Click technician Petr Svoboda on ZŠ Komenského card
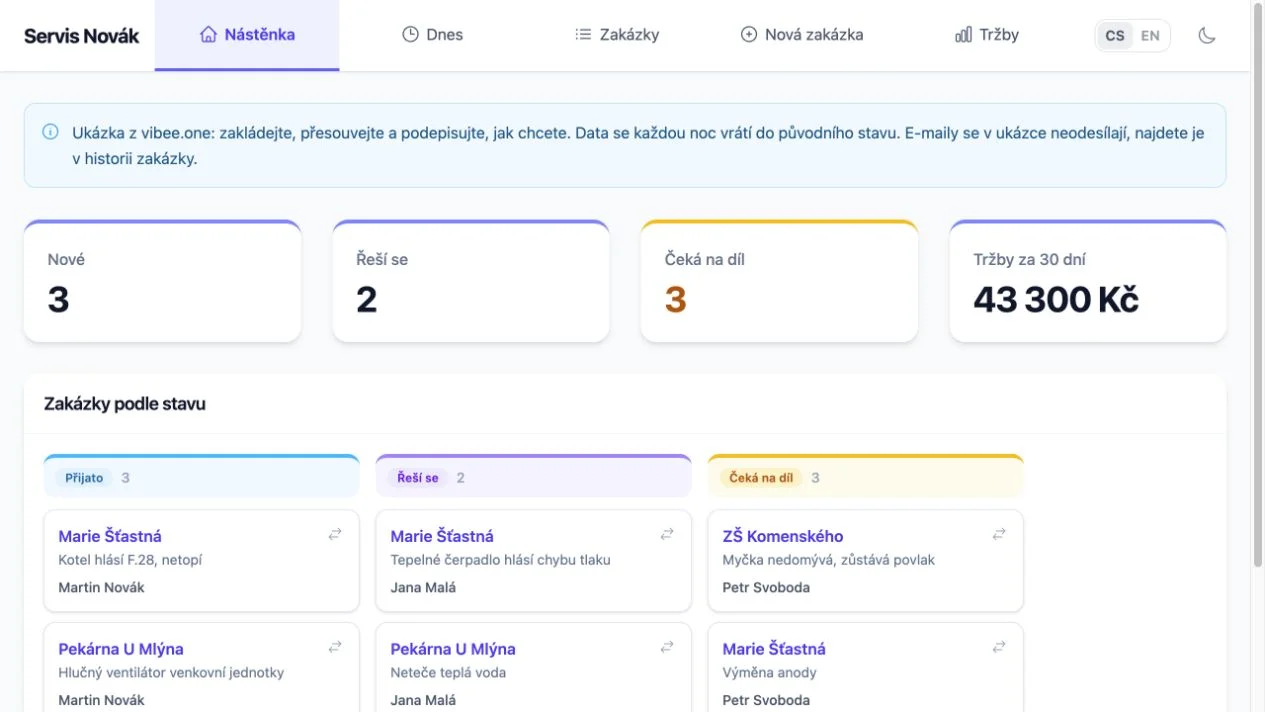Viewport: 1265px width, 712px height. [x=766, y=588]
